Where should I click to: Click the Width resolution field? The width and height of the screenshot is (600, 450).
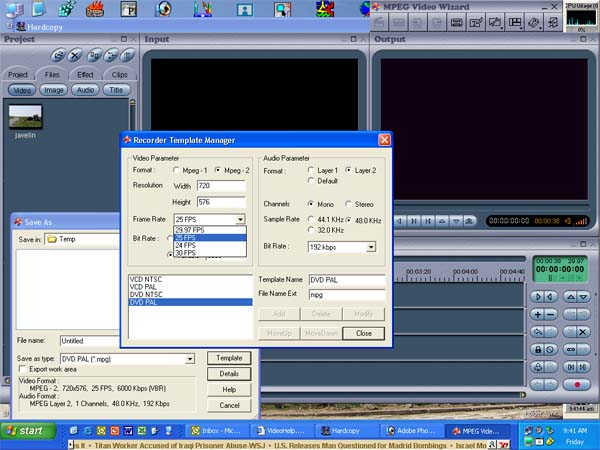tap(221, 186)
